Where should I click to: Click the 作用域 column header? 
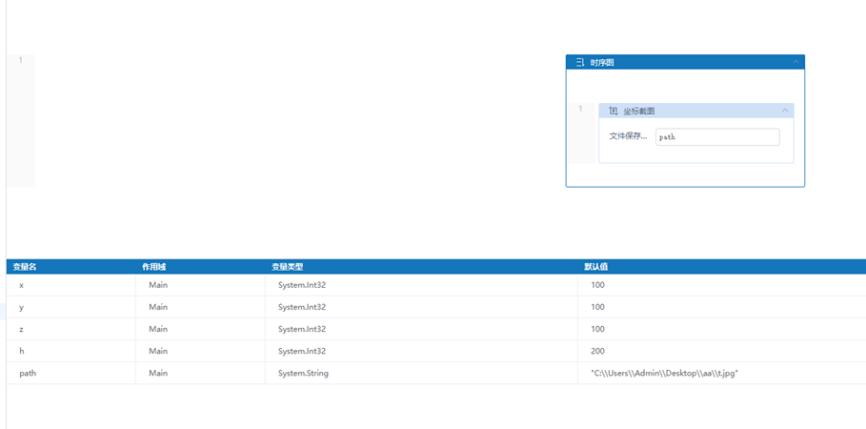tap(154, 267)
